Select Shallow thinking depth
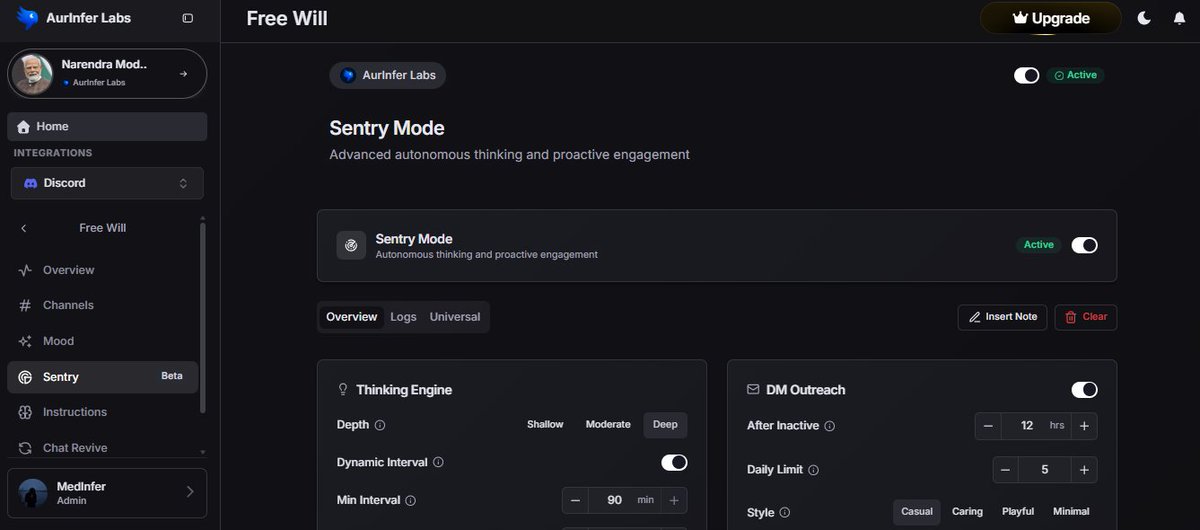This screenshot has width=1200, height=530. 545,425
